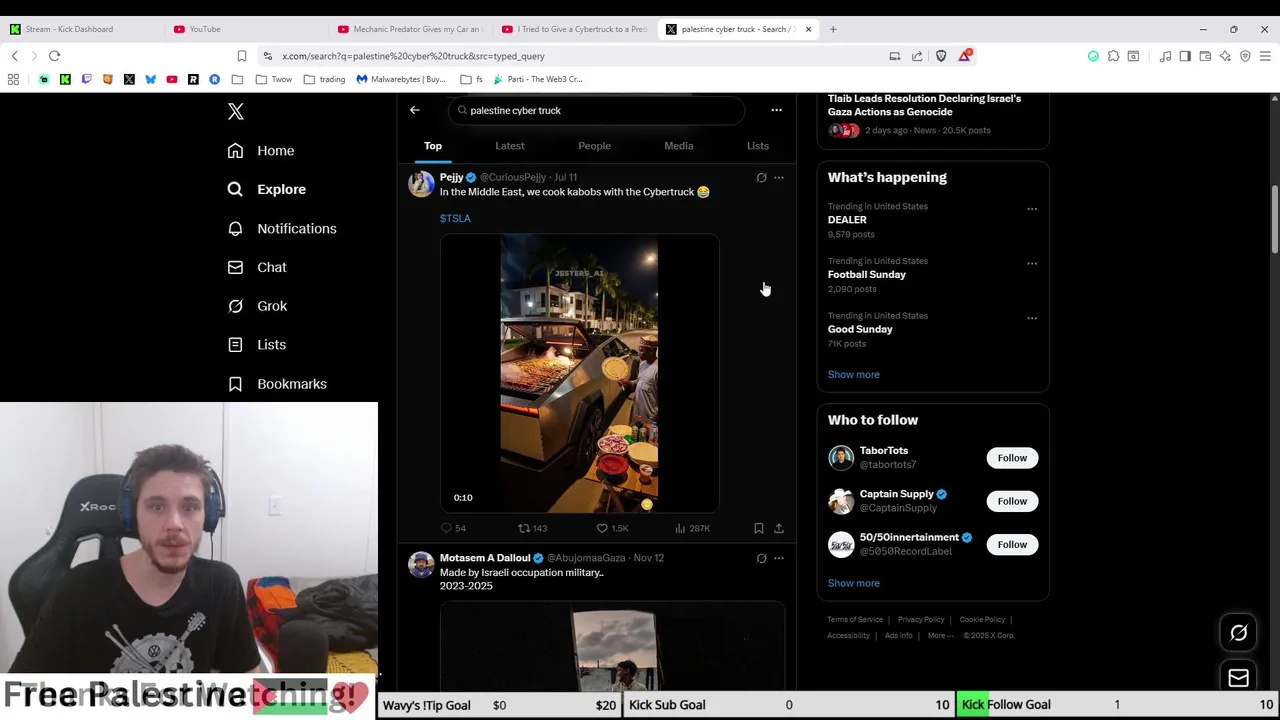Open the Terms of Service link

coord(855,619)
